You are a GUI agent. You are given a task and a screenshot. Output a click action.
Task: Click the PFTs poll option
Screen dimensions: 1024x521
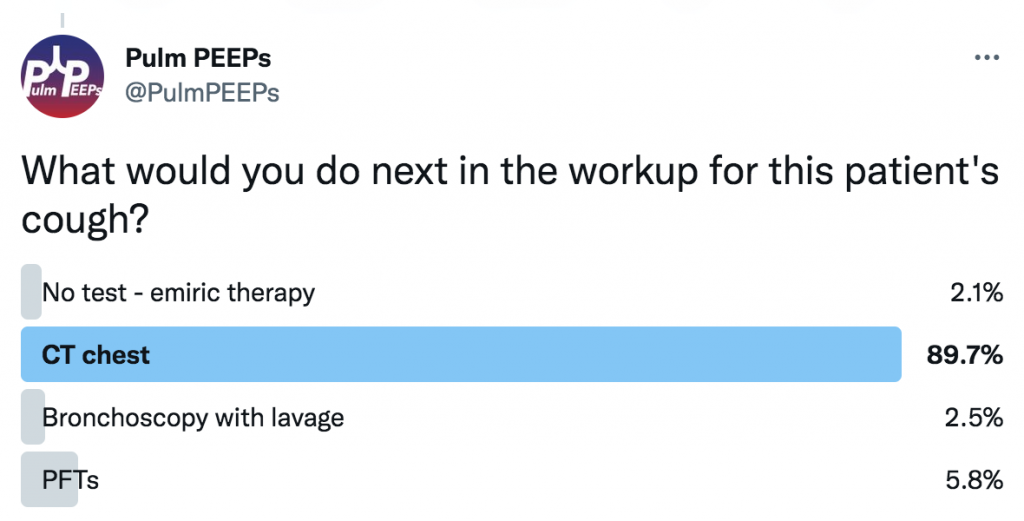(70, 481)
